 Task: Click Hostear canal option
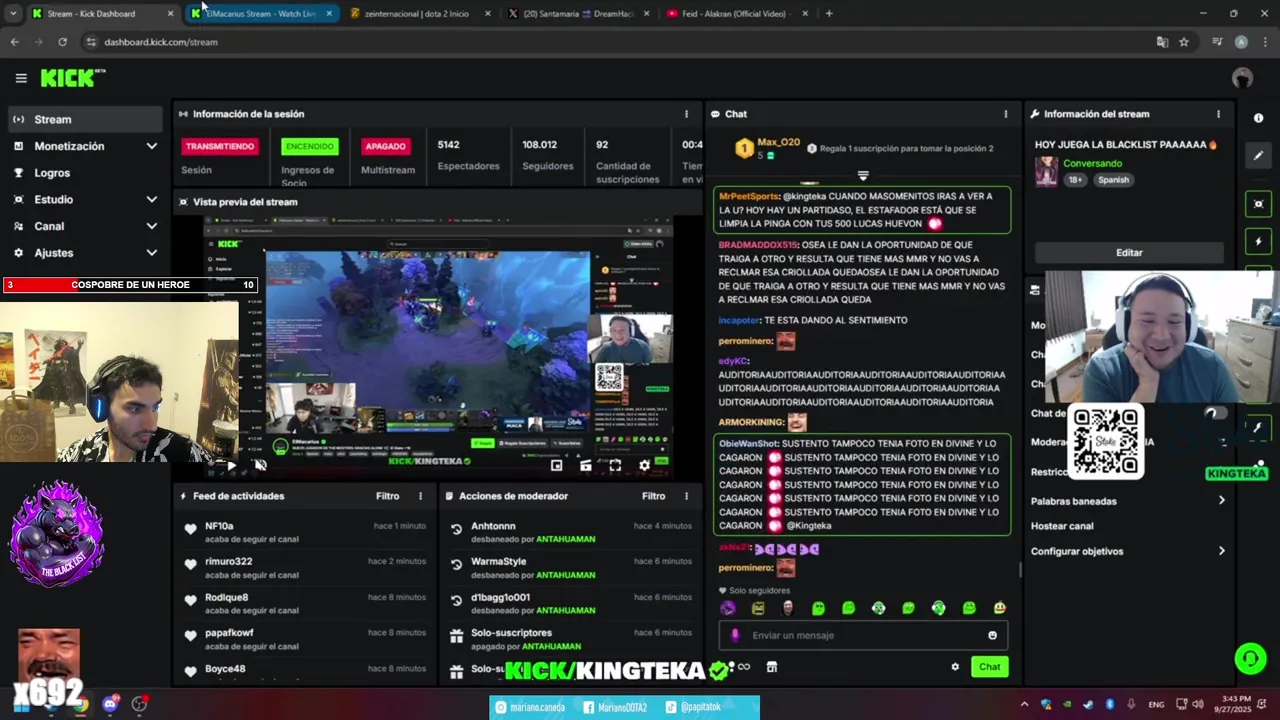tap(1062, 526)
